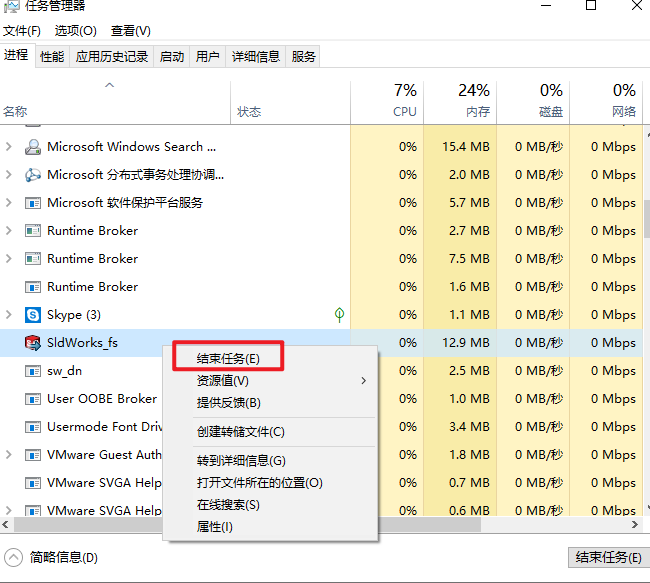Click the sw_dn process icon
Viewport: 650px width, 583px height.
click(32, 371)
